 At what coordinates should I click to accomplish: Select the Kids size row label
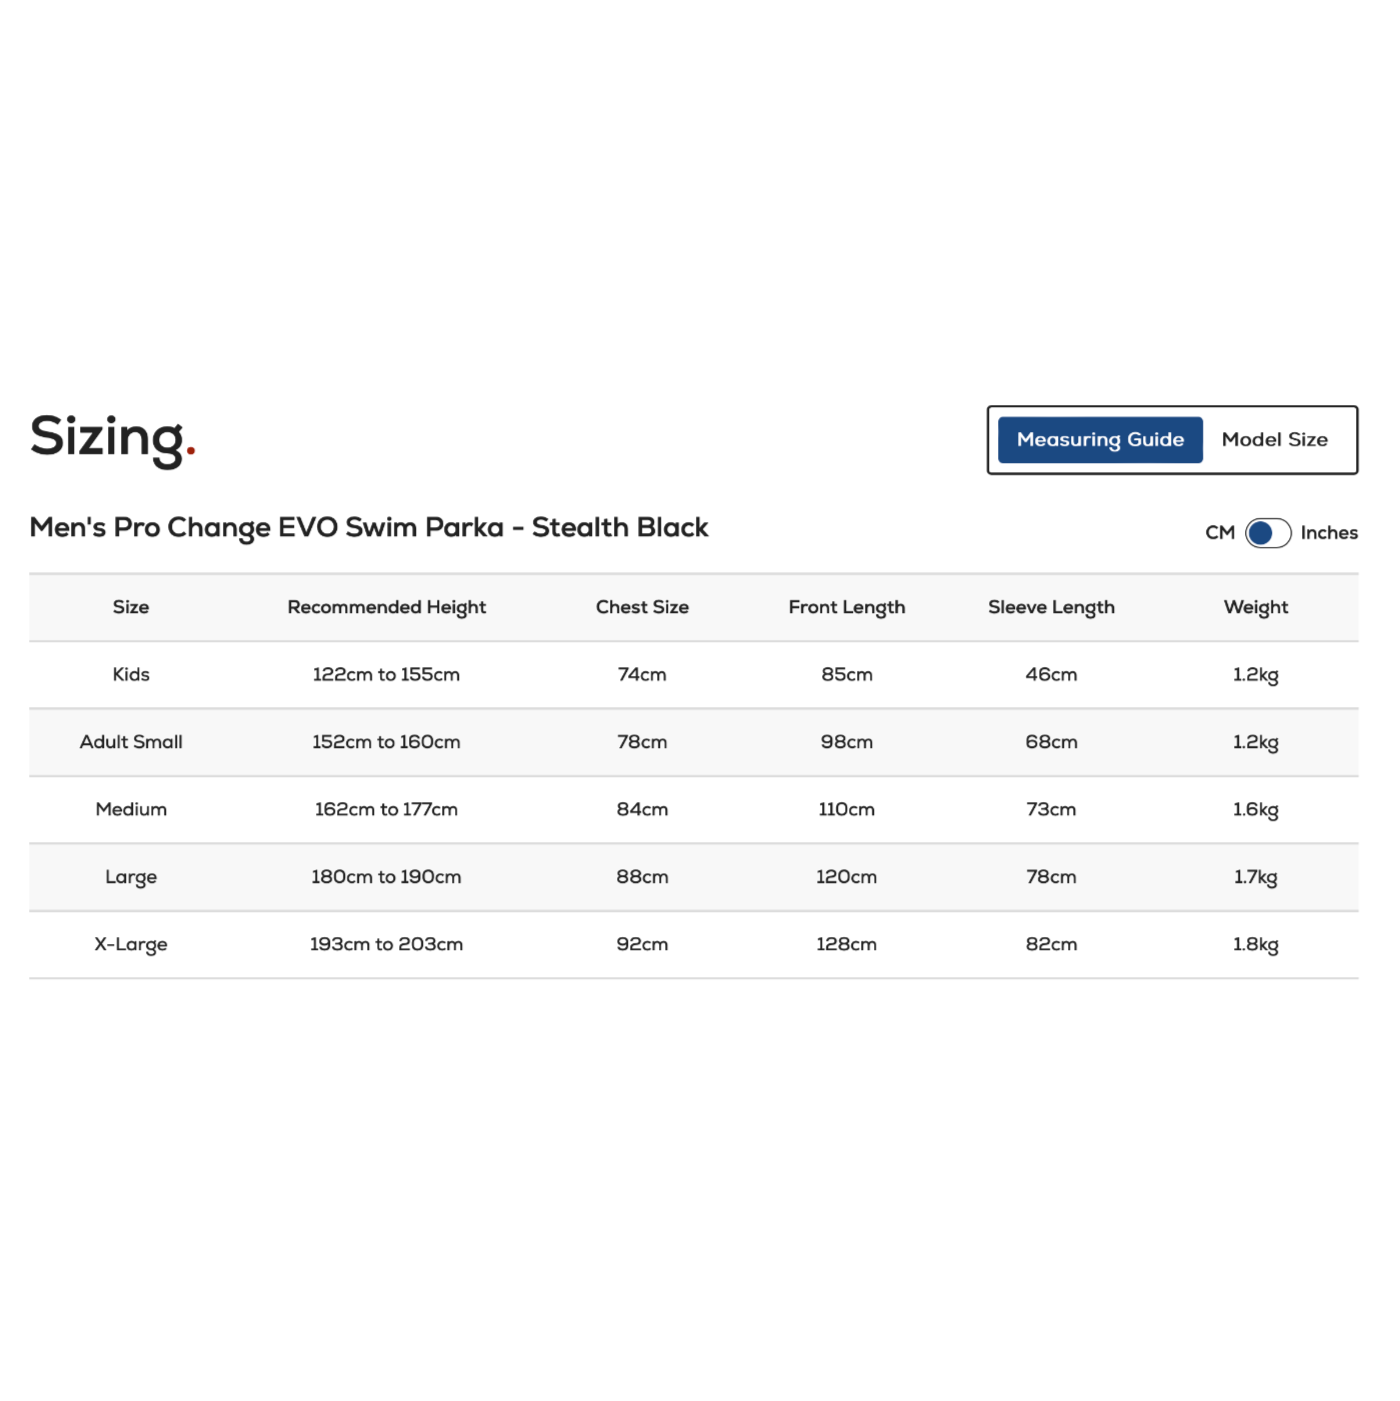tap(131, 675)
